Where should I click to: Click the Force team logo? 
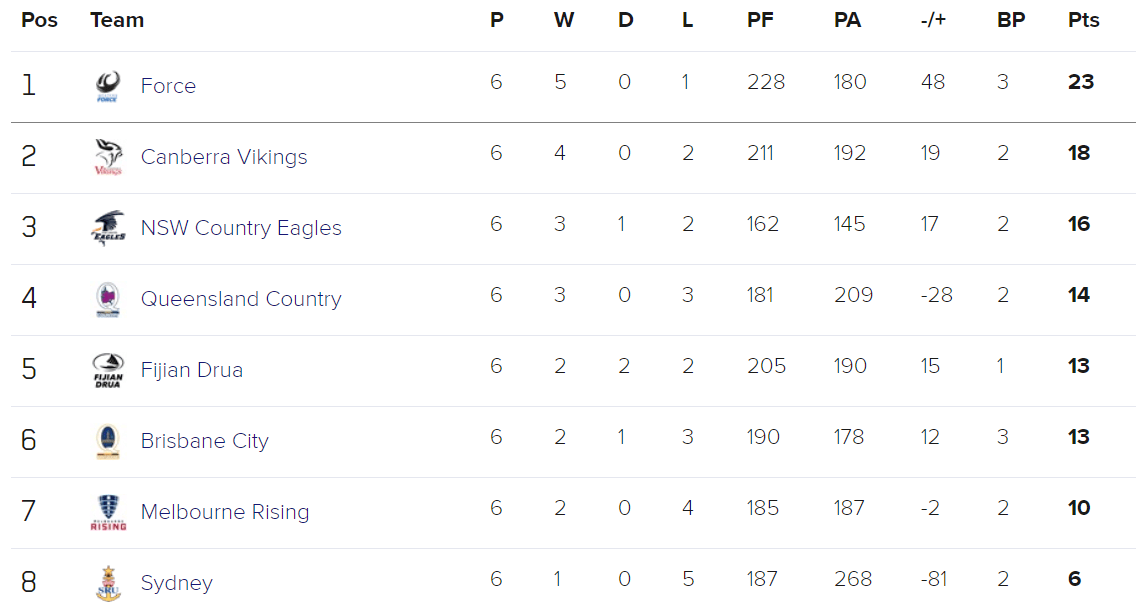coord(108,86)
